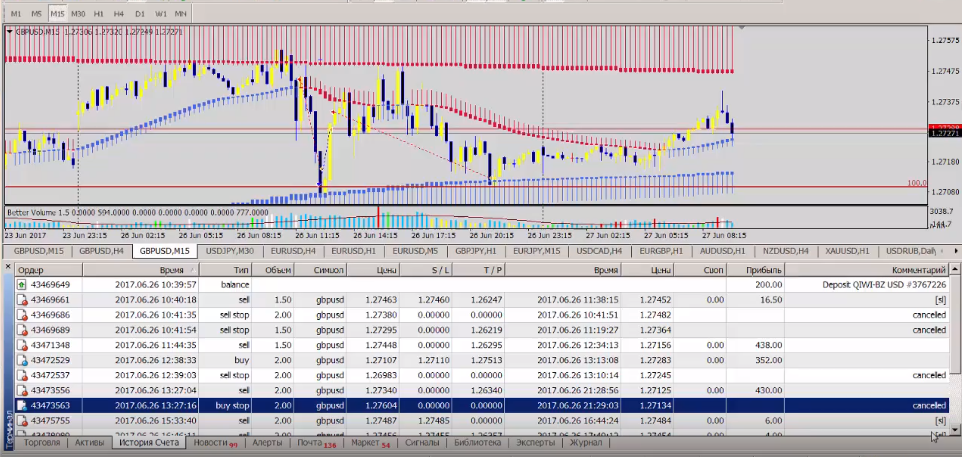Open the Торговля terminal tab

[x=43, y=442]
